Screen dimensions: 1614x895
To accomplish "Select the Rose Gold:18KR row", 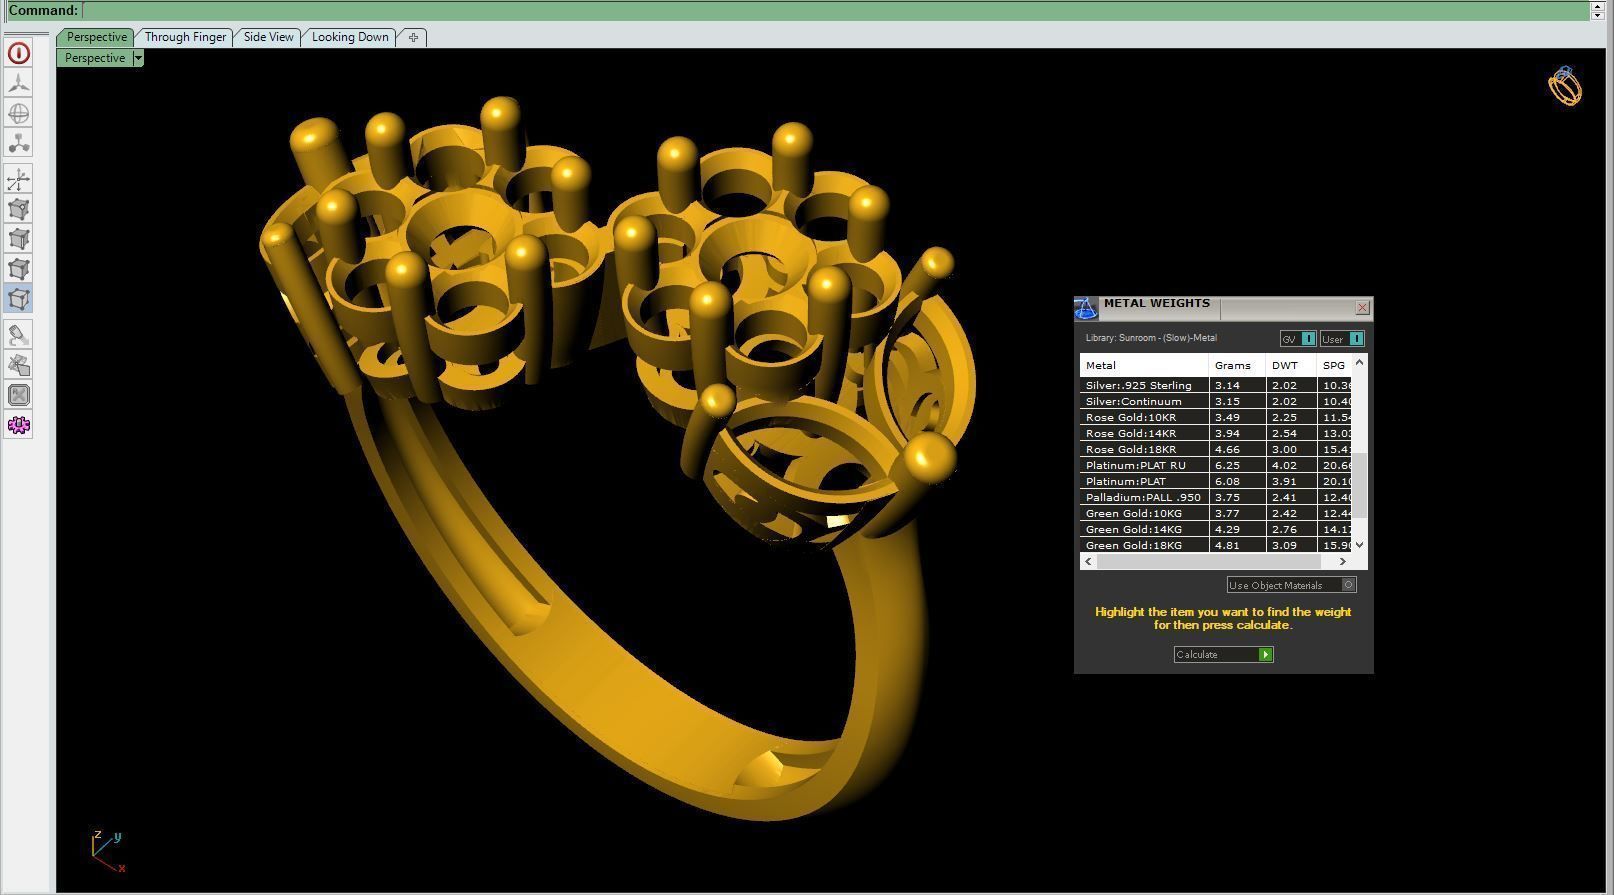I will (1217, 449).
